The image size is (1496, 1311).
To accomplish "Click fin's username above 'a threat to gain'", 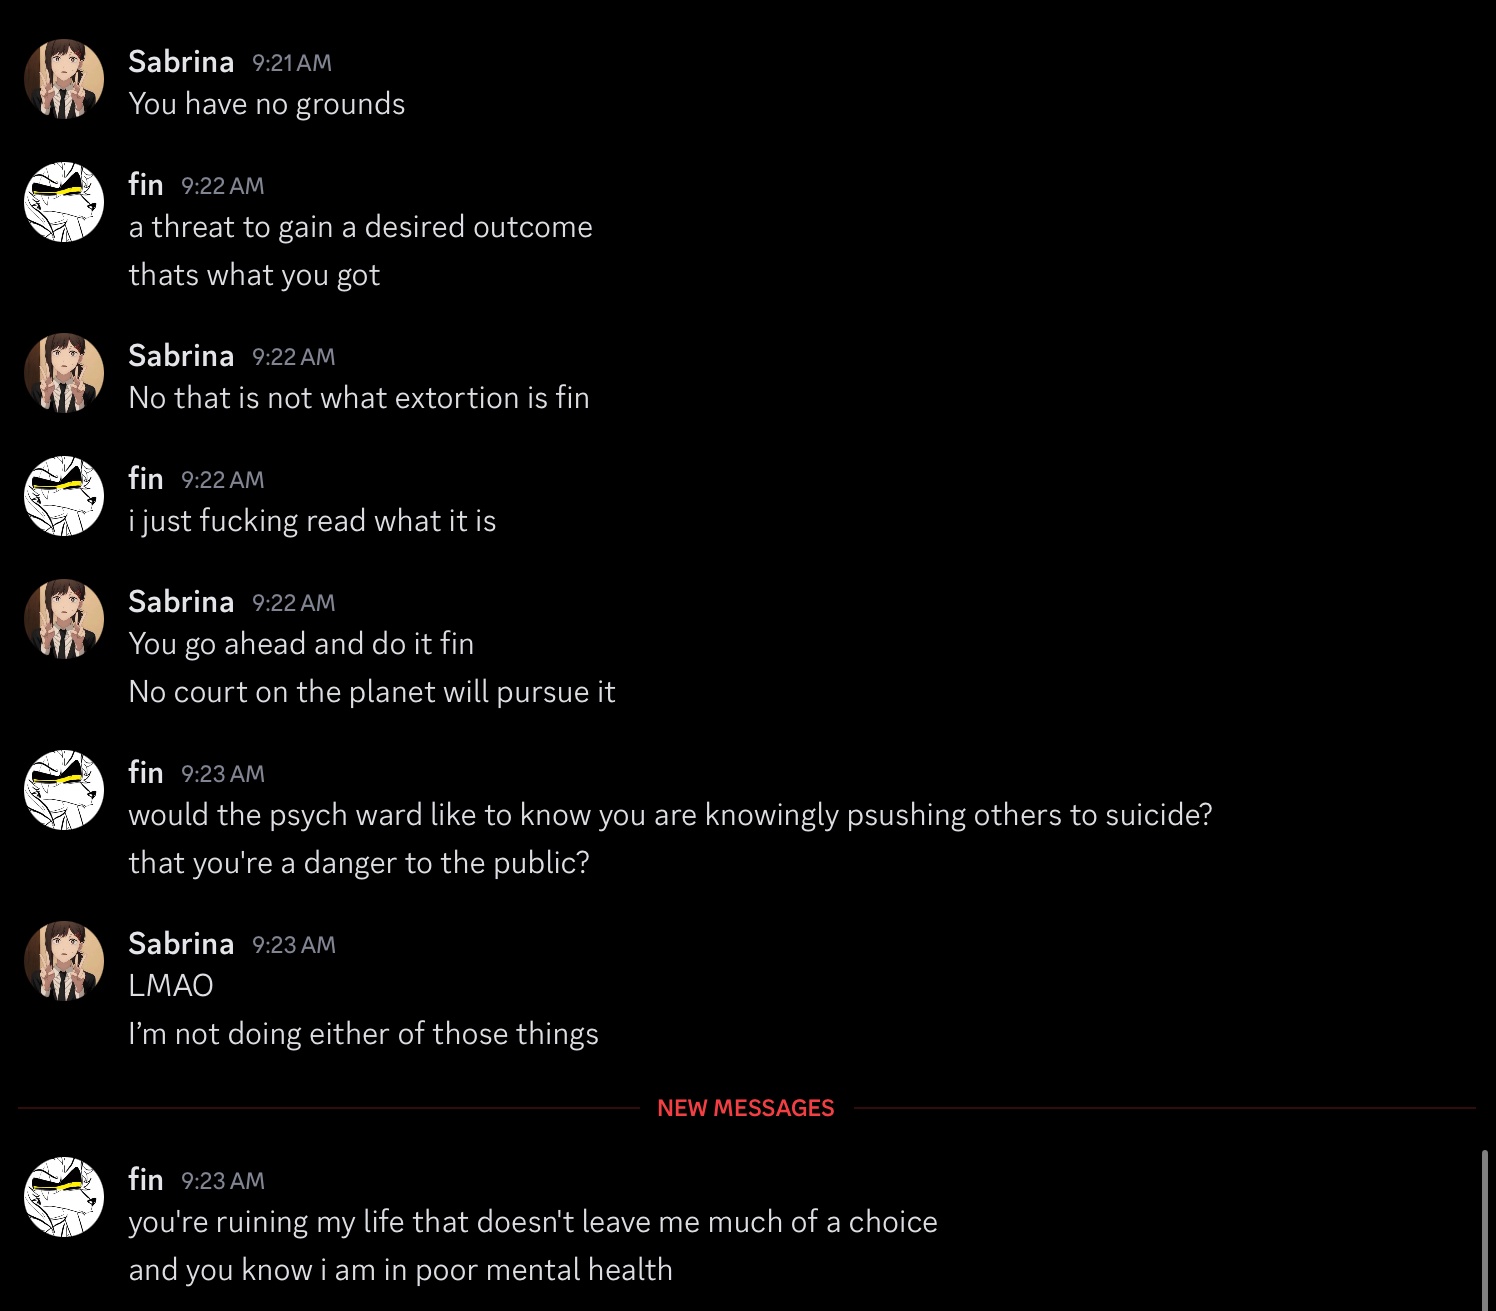I will [146, 185].
